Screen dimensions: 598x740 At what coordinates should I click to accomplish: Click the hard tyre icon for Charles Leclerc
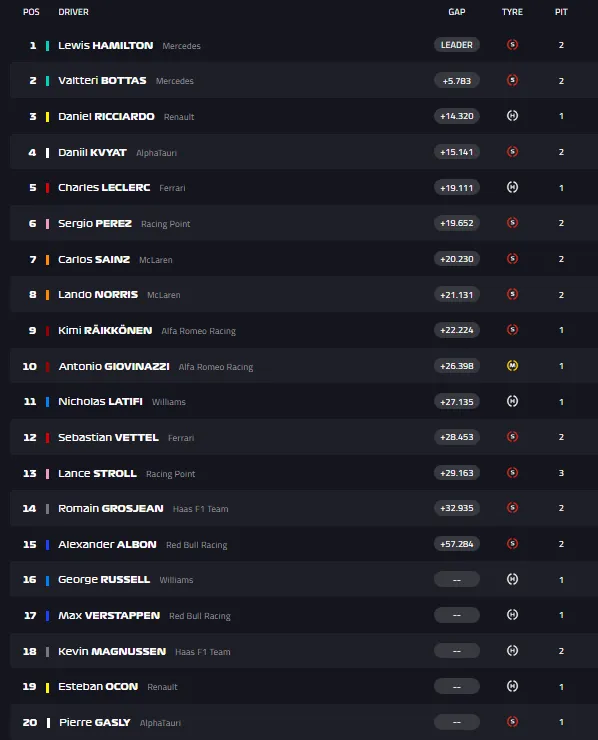point(512,187)
